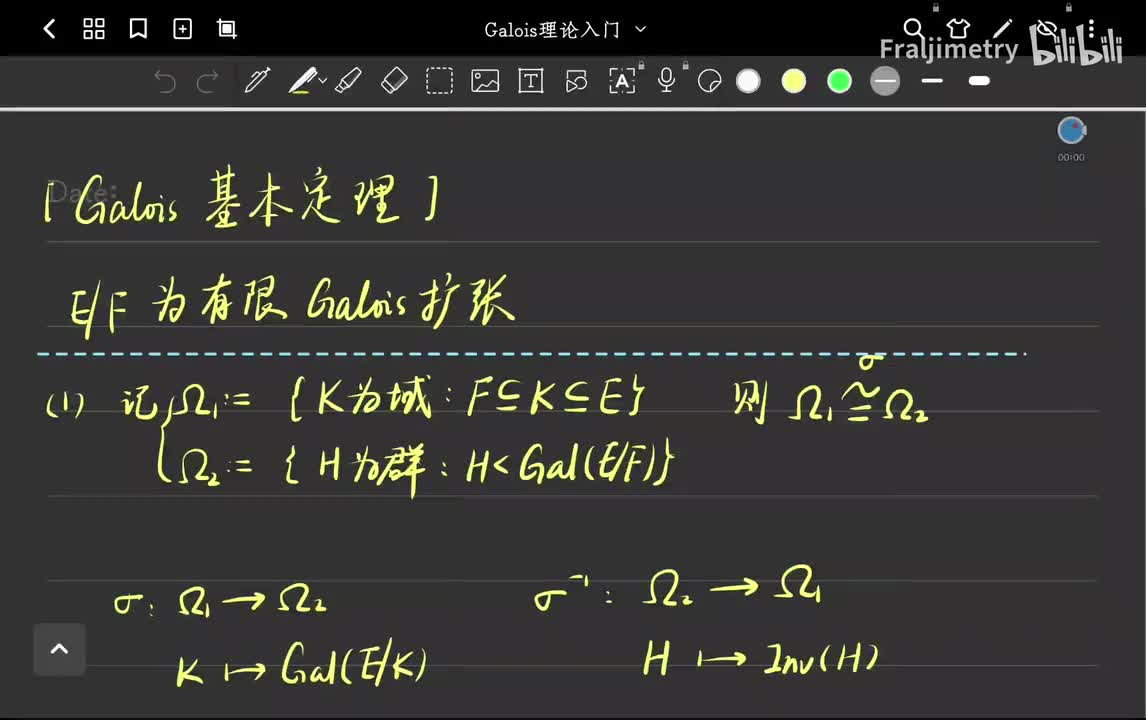Insert an image with picture tool

point(485,81)
